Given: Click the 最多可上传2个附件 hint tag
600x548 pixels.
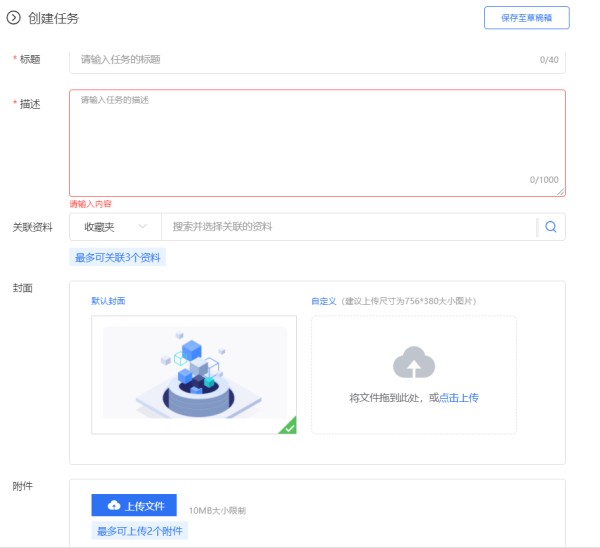Looking at the screenshot, I should pos(140,531).
